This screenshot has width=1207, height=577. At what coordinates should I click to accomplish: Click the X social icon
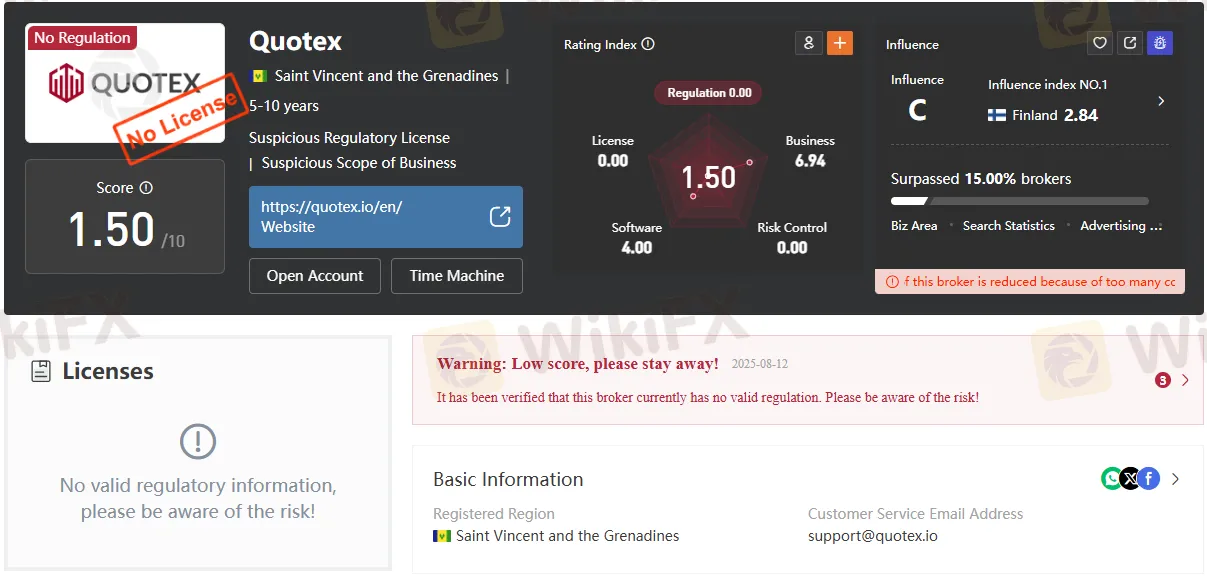[x=1130, y=479]
